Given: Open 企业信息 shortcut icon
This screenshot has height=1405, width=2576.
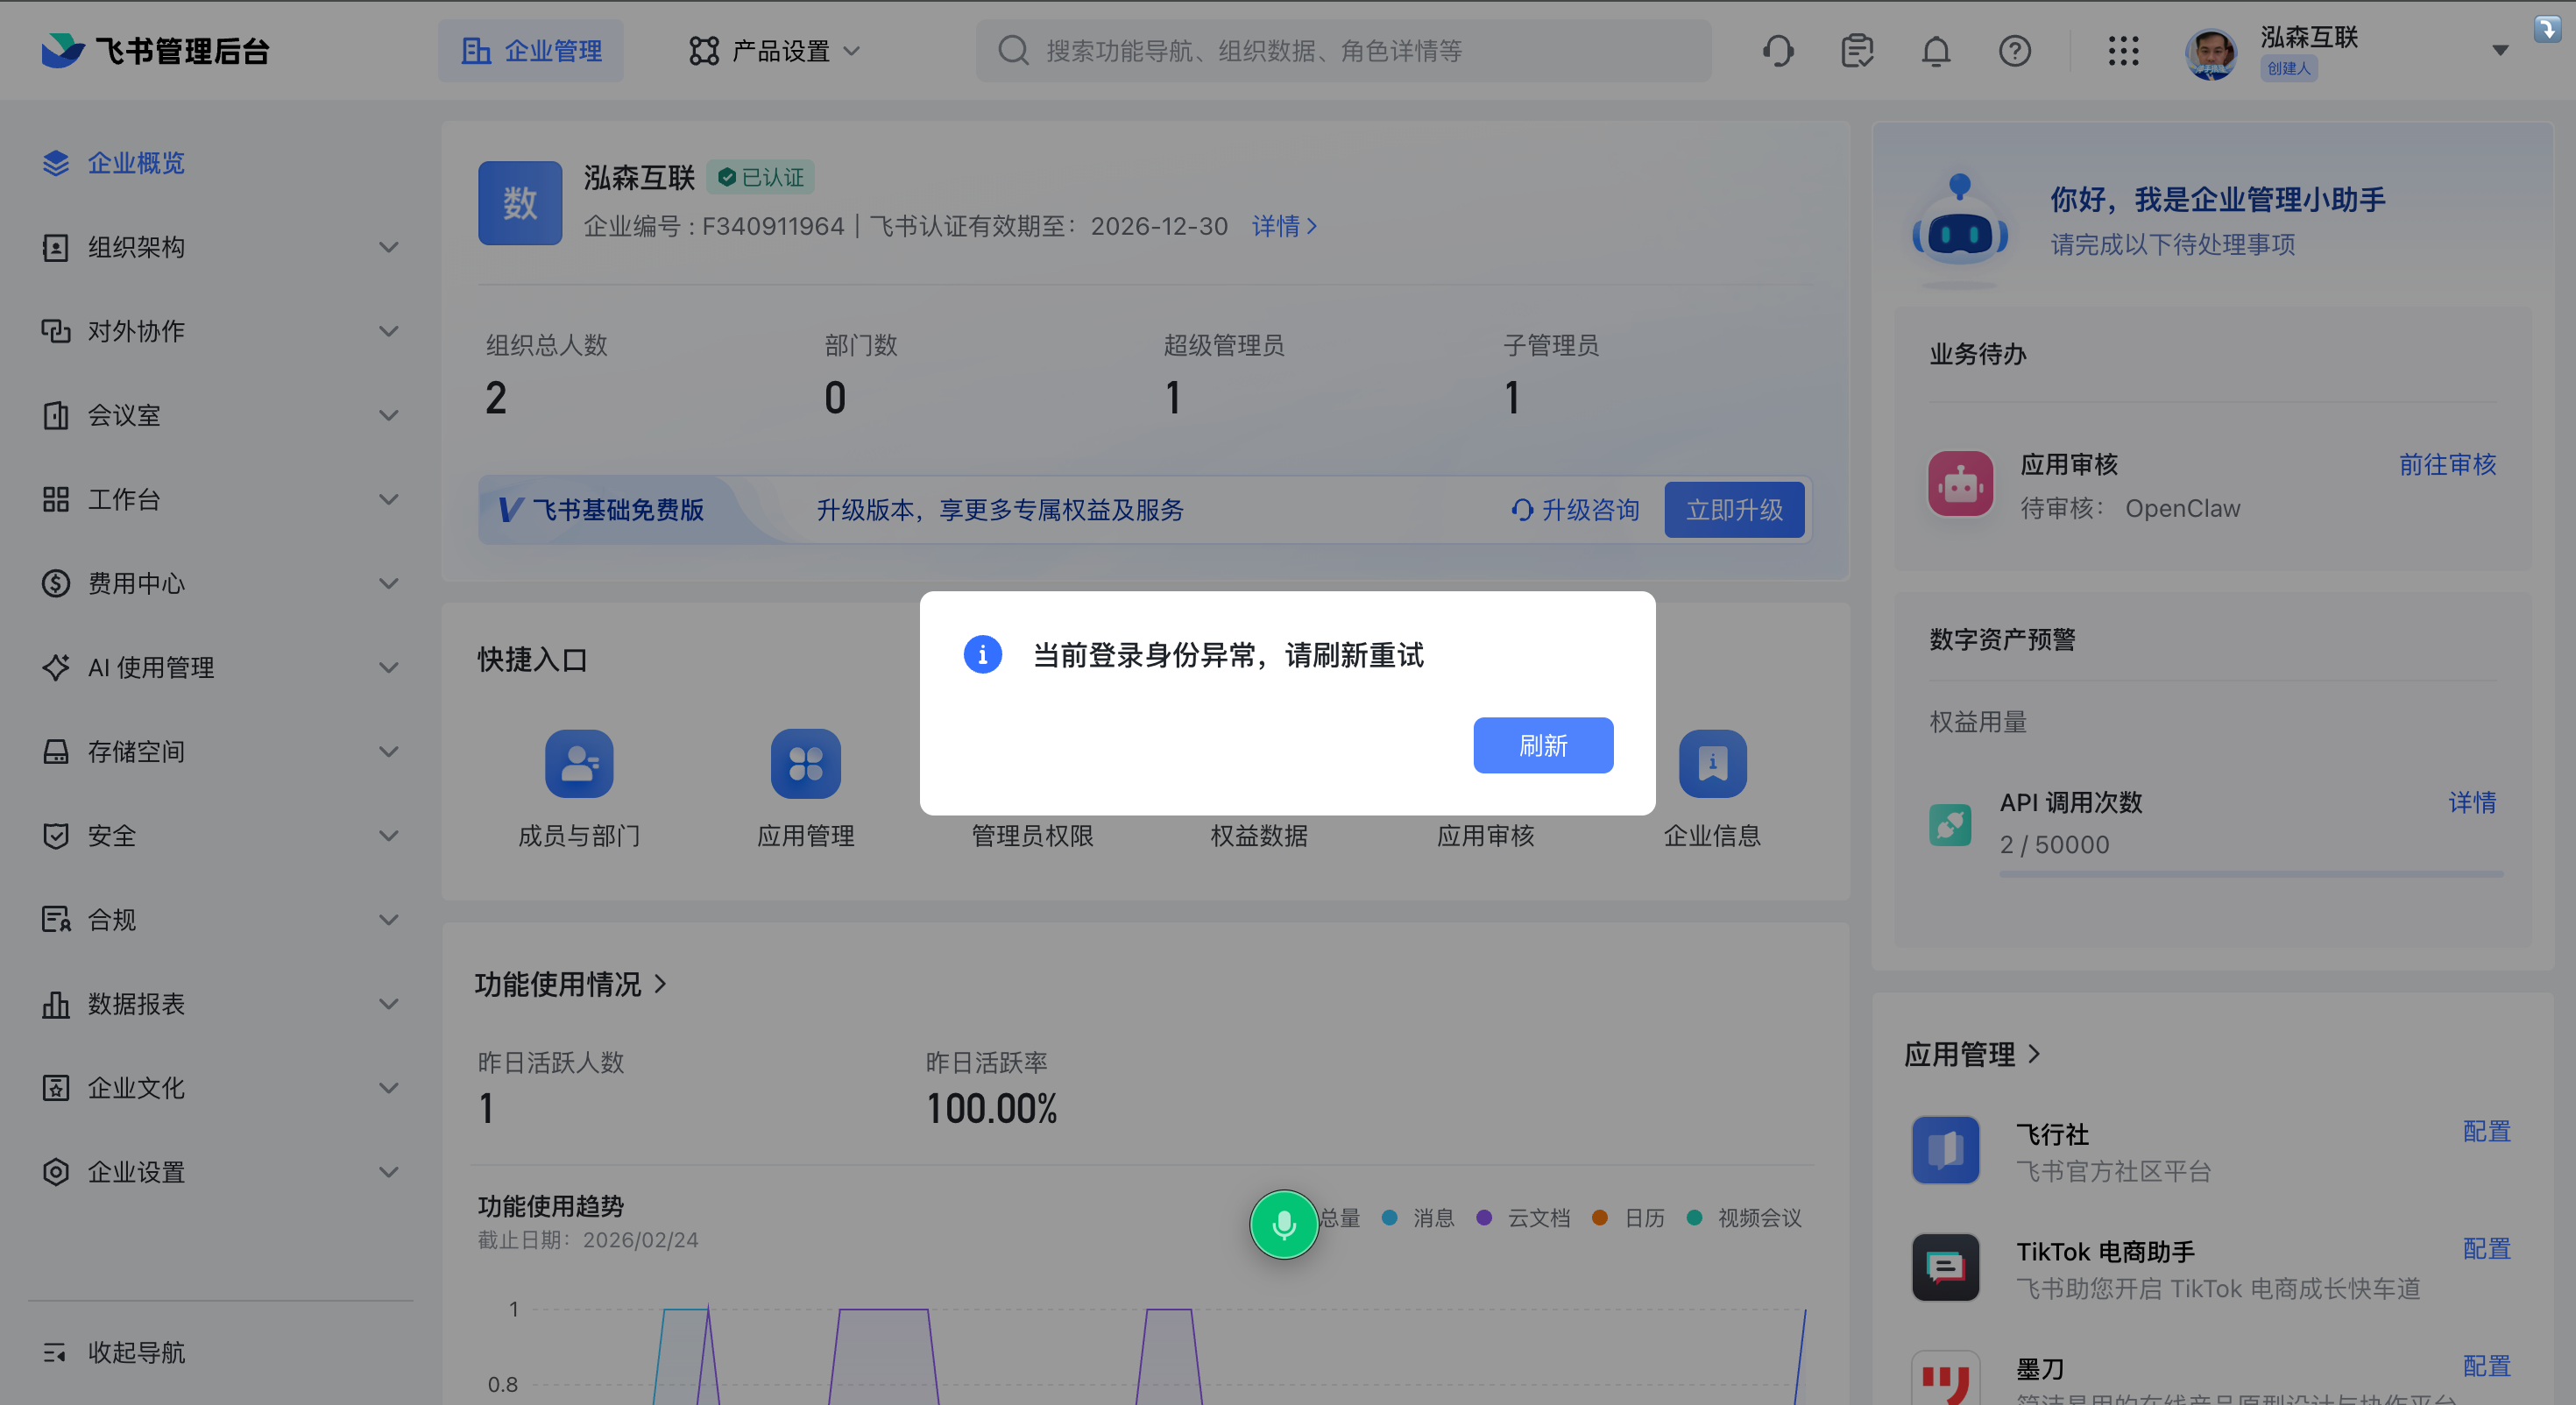Looking at the screenshot, I should pyautogui.click(x=1712, y=763).
